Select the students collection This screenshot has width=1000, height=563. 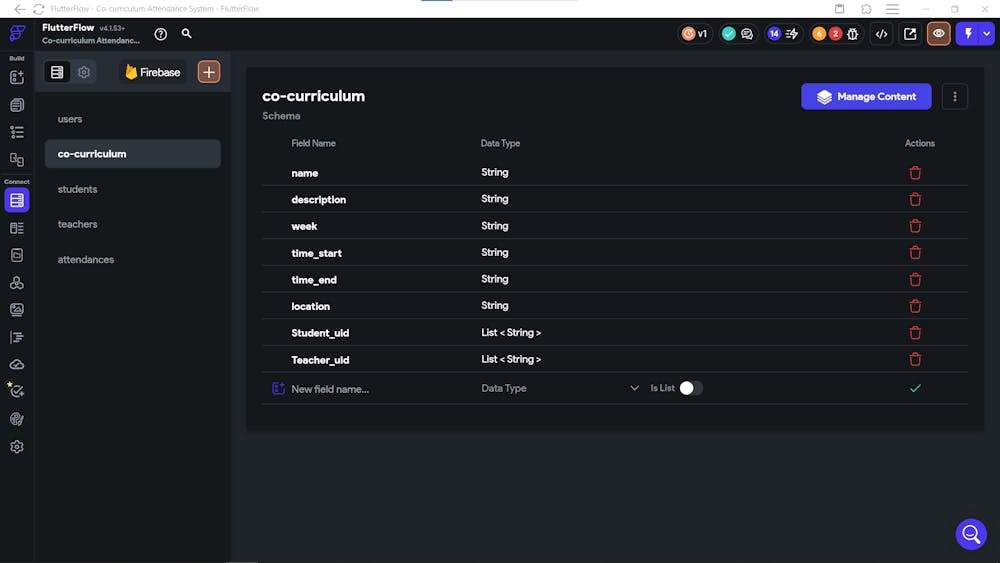pyautogui.click(x=133, y=189)
